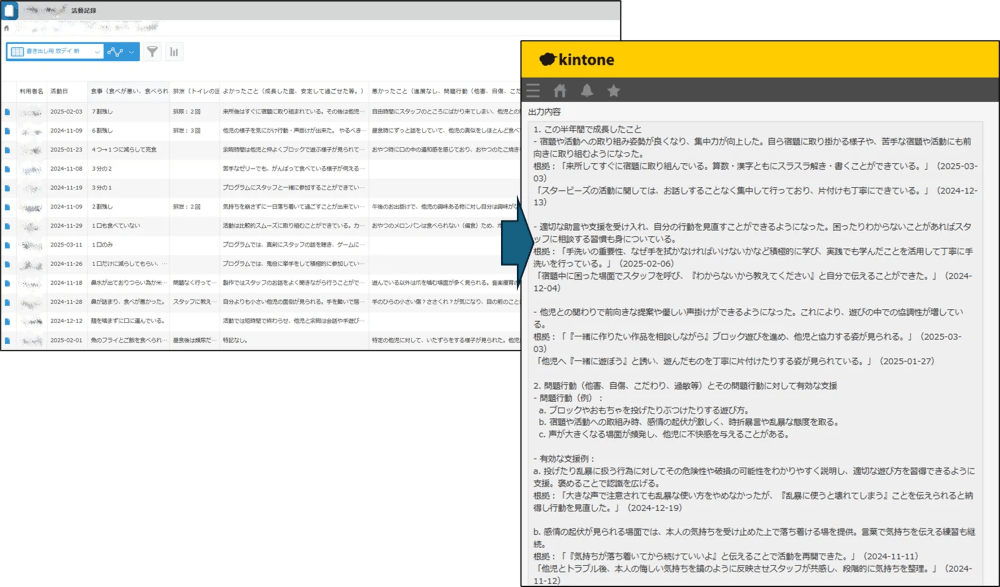Select the line graph icon beside the view selector
Screen dimensions: 1000x587
pyautogui.click(x=115, y=51)
